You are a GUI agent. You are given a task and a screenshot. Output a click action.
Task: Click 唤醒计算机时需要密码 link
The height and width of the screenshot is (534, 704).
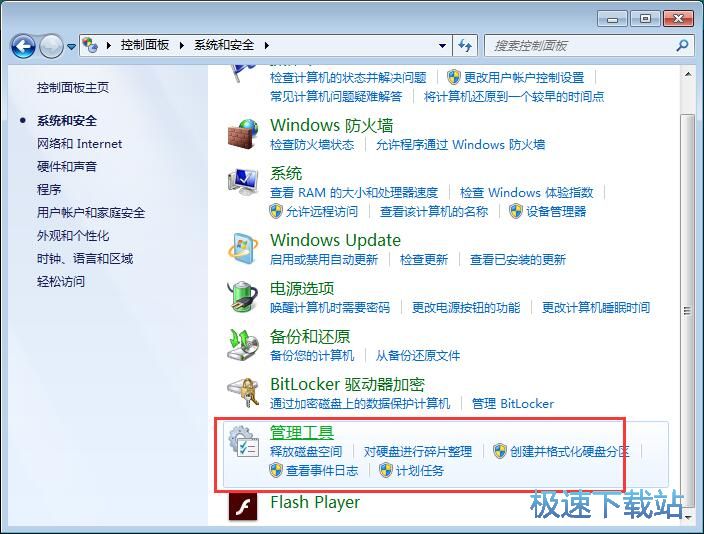click(x=330, y=308)
